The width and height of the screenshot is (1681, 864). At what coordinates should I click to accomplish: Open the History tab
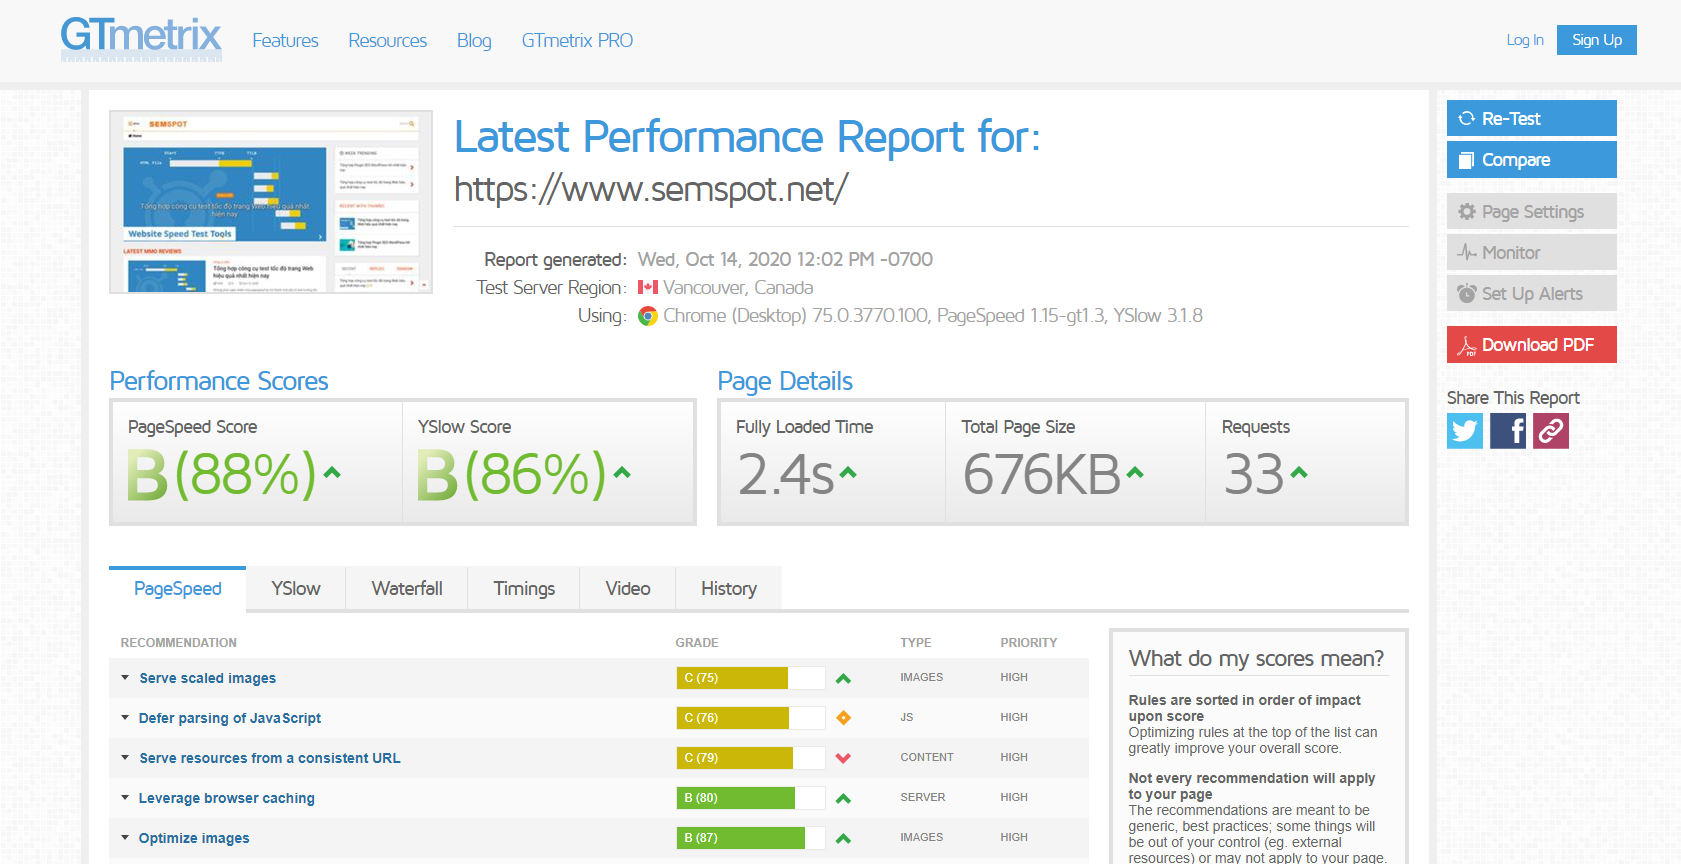coord(729,589)
